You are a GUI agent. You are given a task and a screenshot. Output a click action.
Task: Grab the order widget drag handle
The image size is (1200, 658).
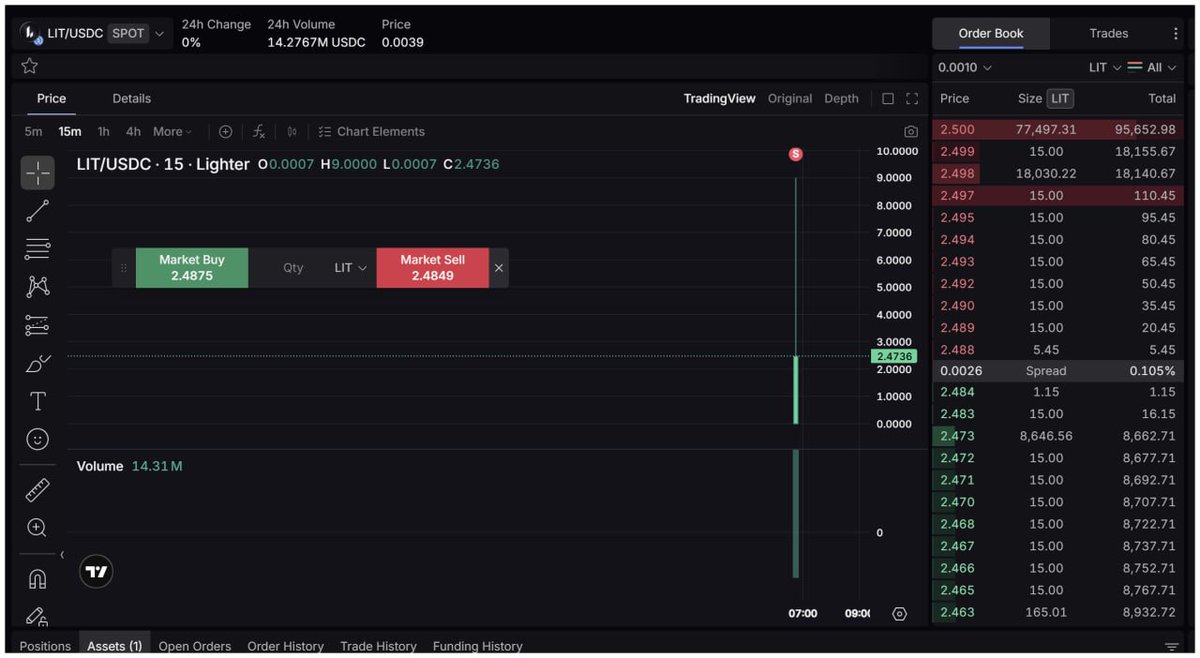pyautogui.click(x=124, y=268)
